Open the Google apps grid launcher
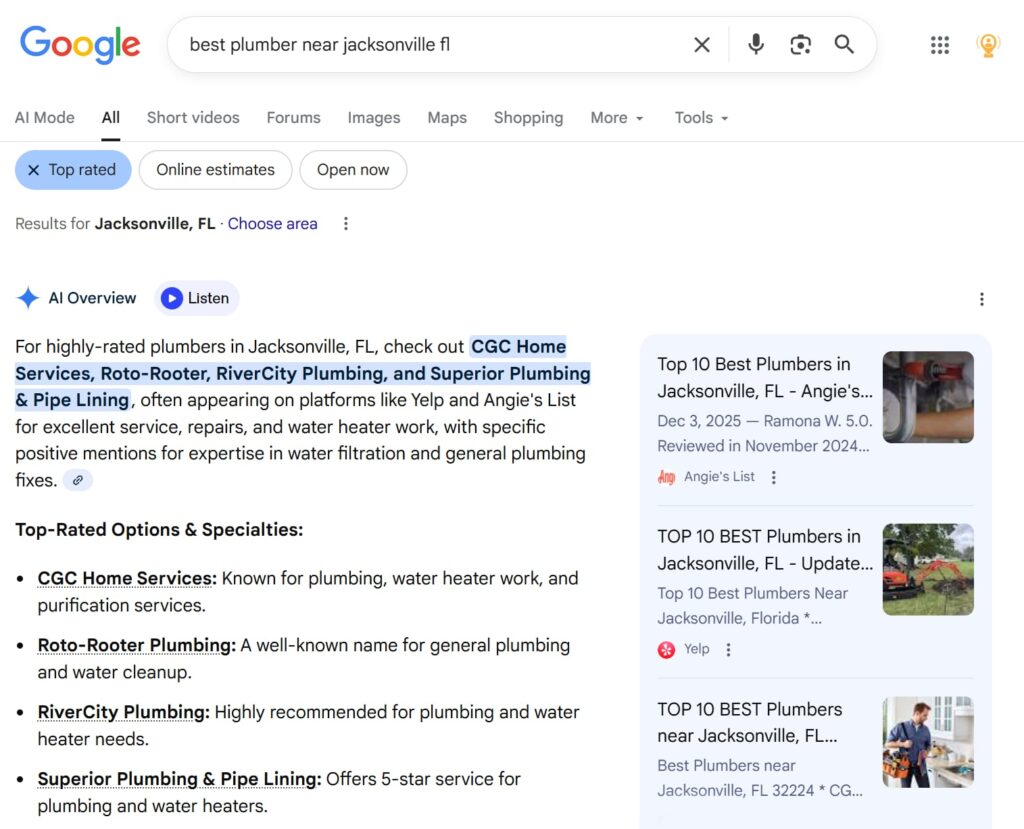 pyautogui.click(x=939, y=44)
